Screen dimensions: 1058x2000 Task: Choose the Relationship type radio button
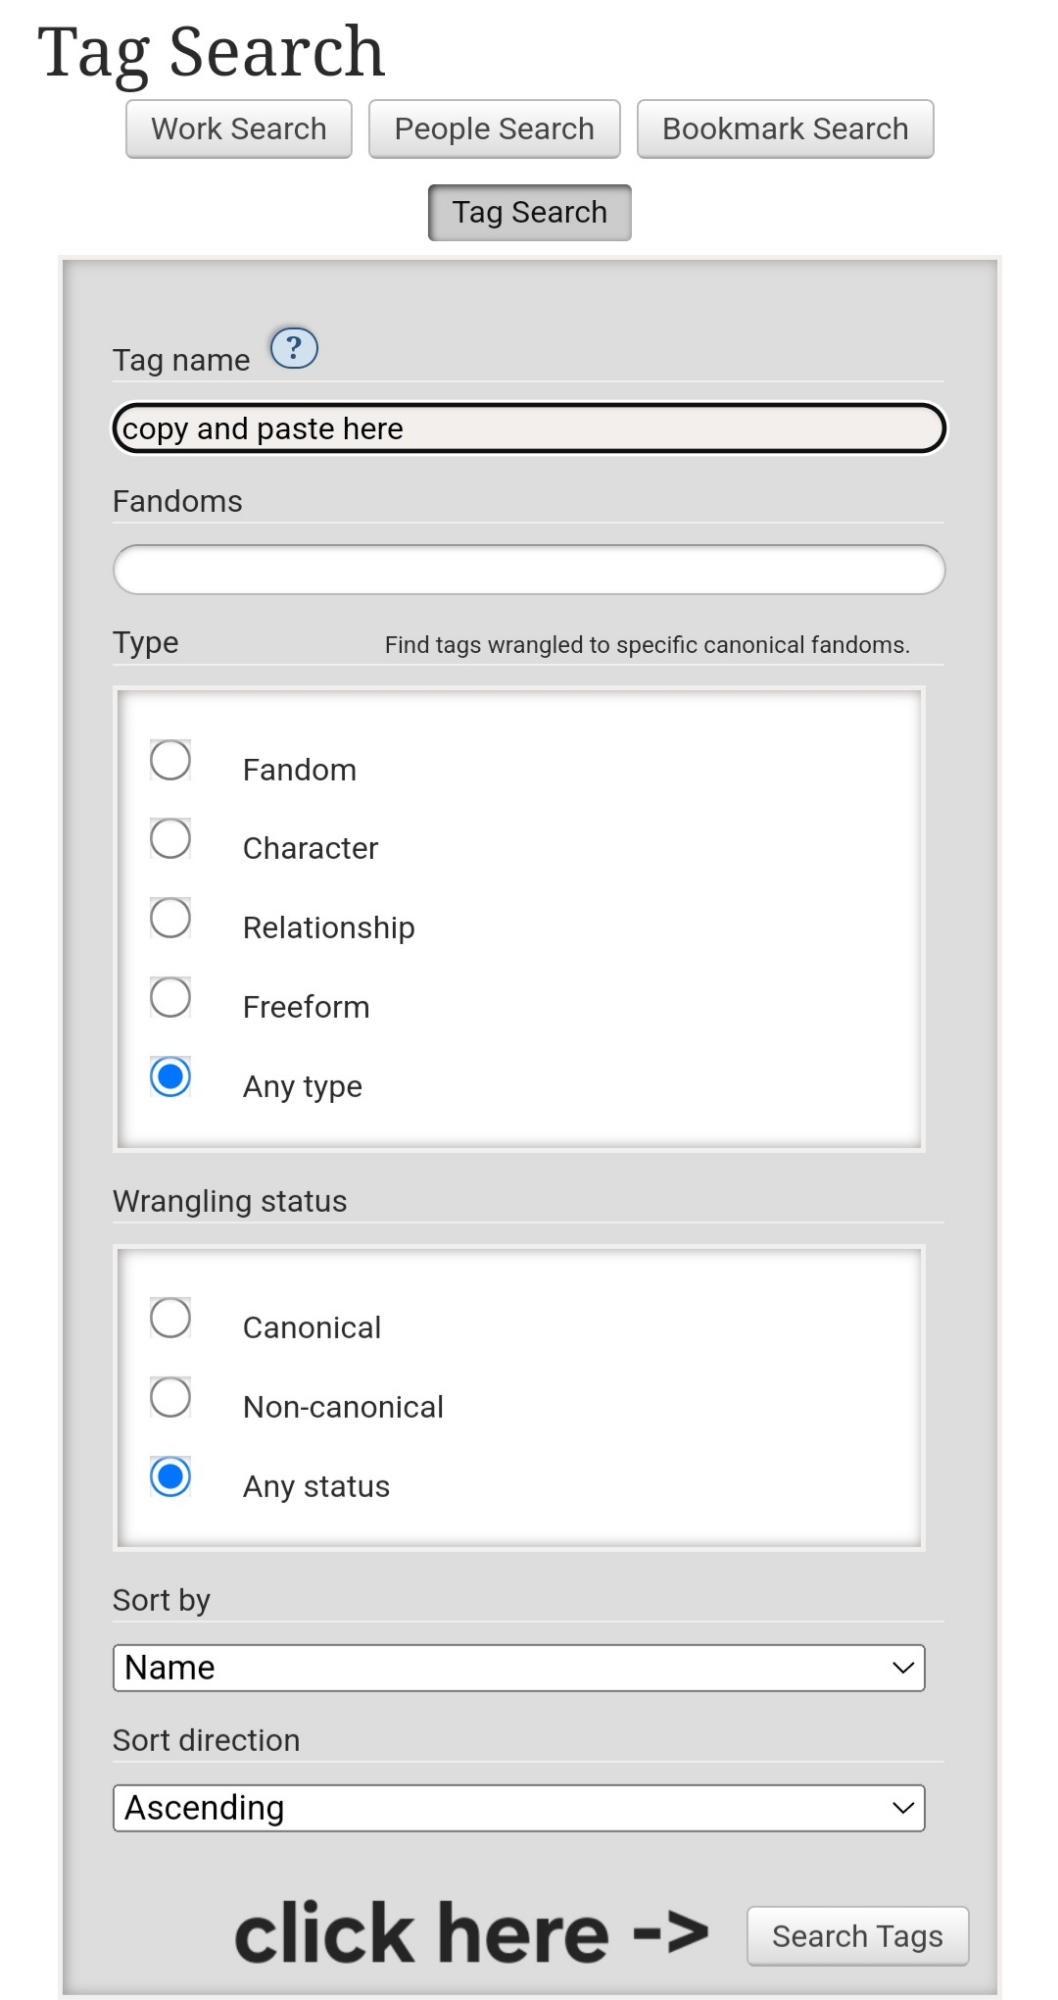pos(170,918)
